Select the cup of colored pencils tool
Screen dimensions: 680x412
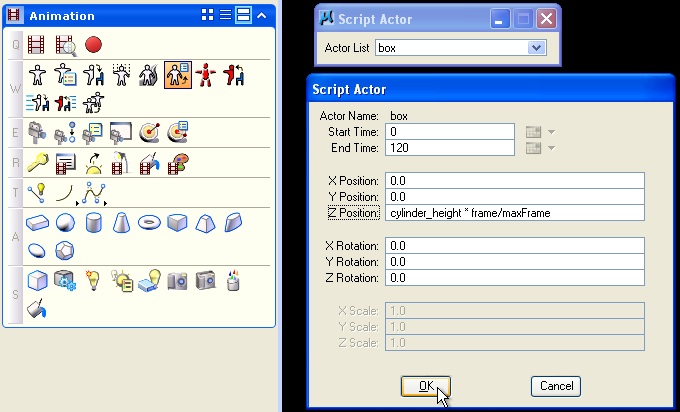pos(233,281)
